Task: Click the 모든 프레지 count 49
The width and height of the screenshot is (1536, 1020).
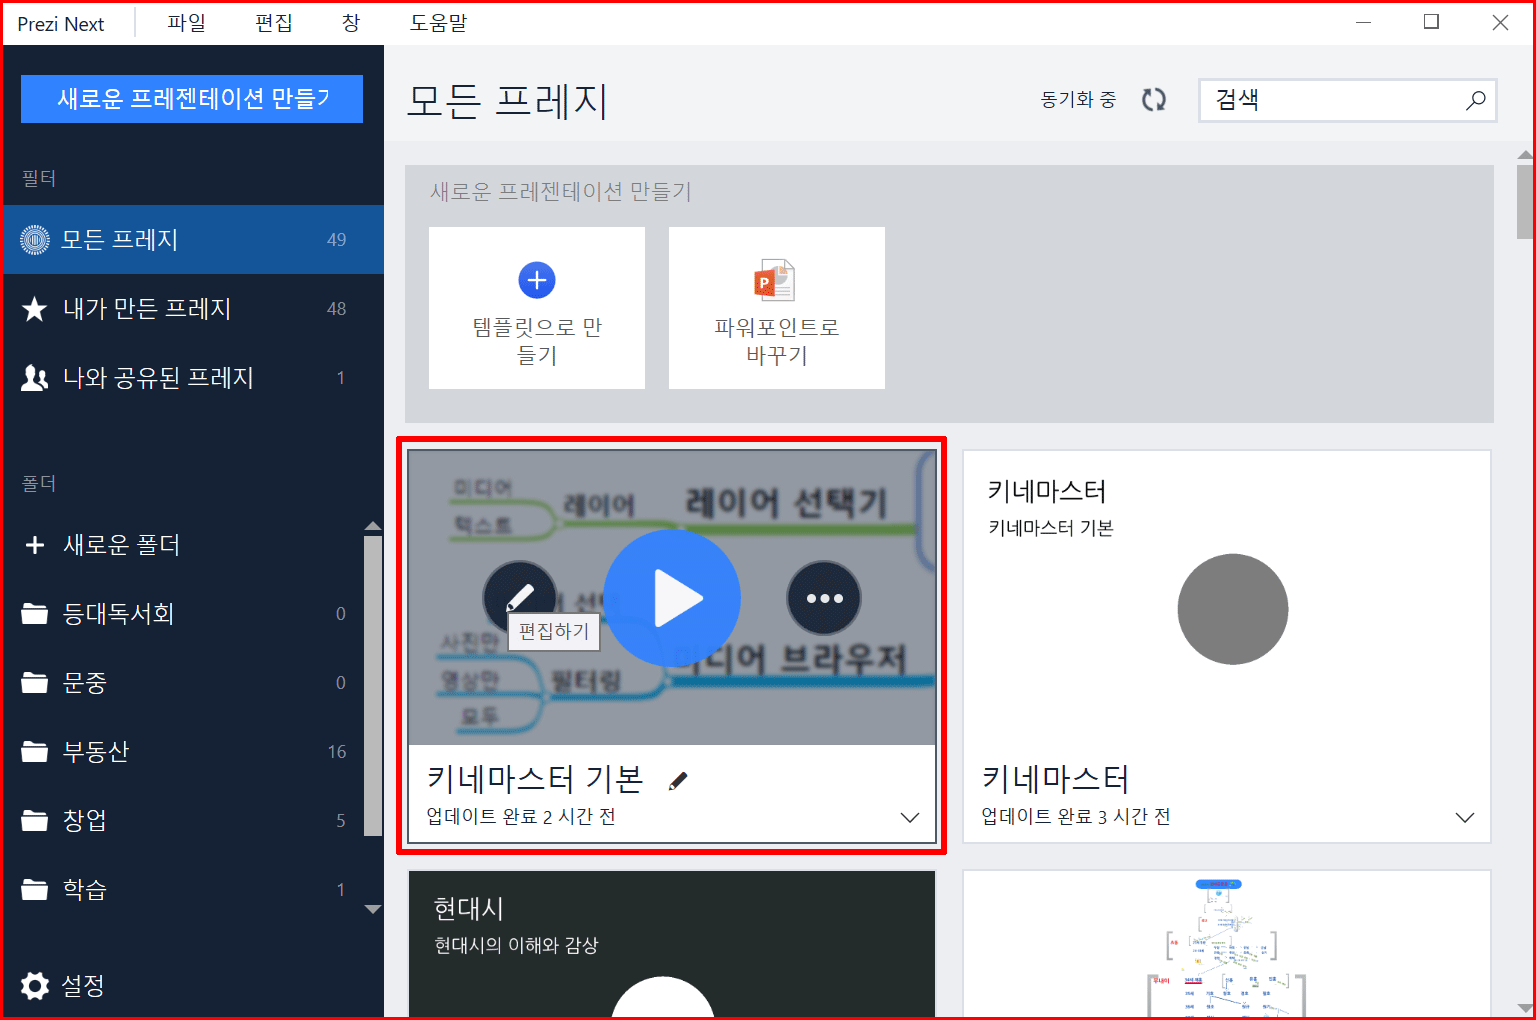Action: click(337, 240)
